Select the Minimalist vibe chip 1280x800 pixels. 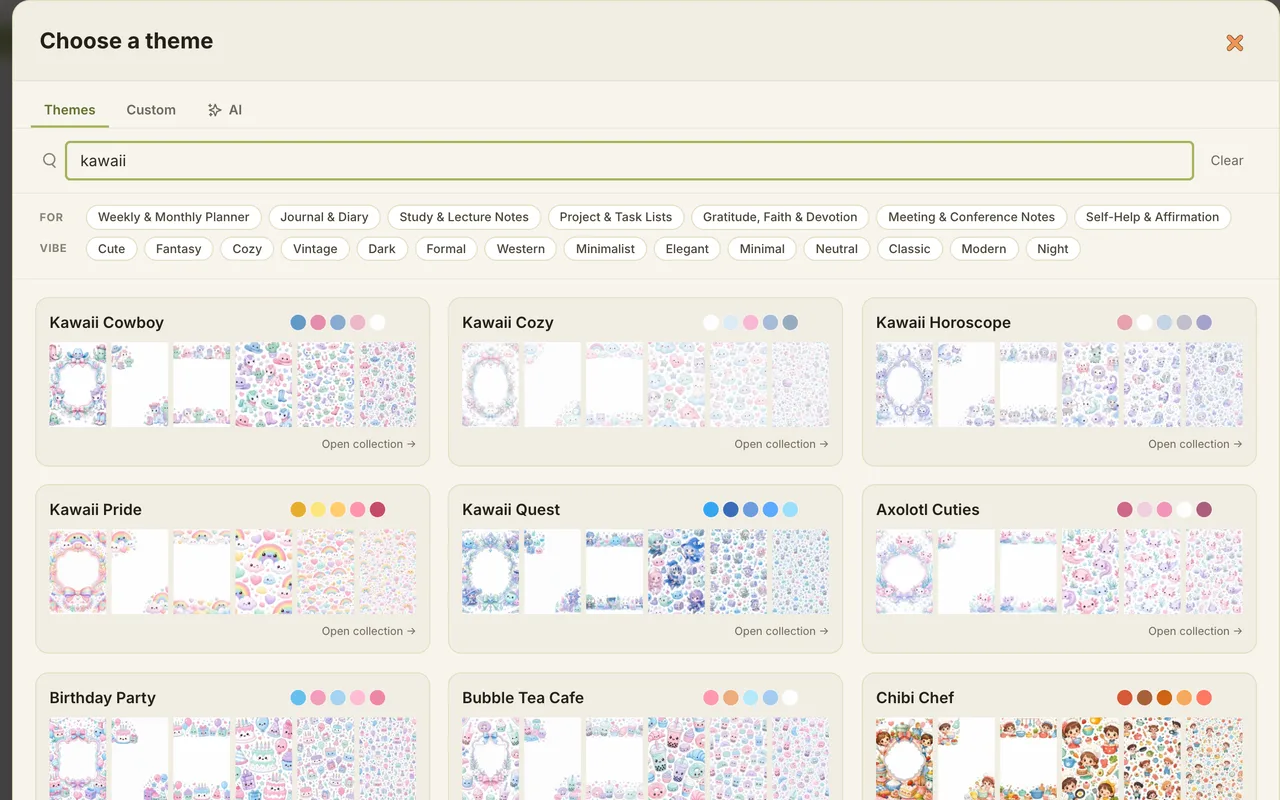[x=605, y=249]
